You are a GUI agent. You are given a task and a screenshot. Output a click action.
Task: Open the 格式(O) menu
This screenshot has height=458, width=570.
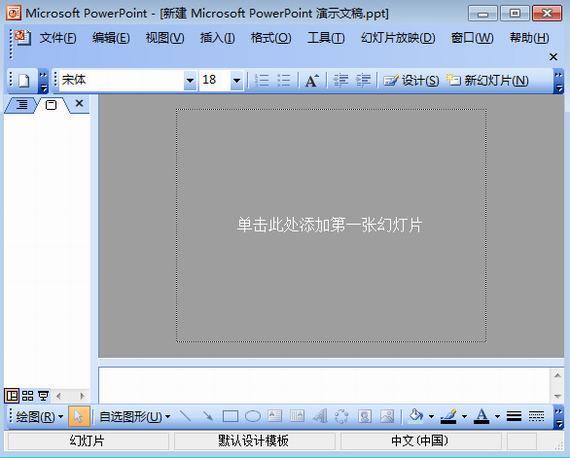[x=271, y=38]
